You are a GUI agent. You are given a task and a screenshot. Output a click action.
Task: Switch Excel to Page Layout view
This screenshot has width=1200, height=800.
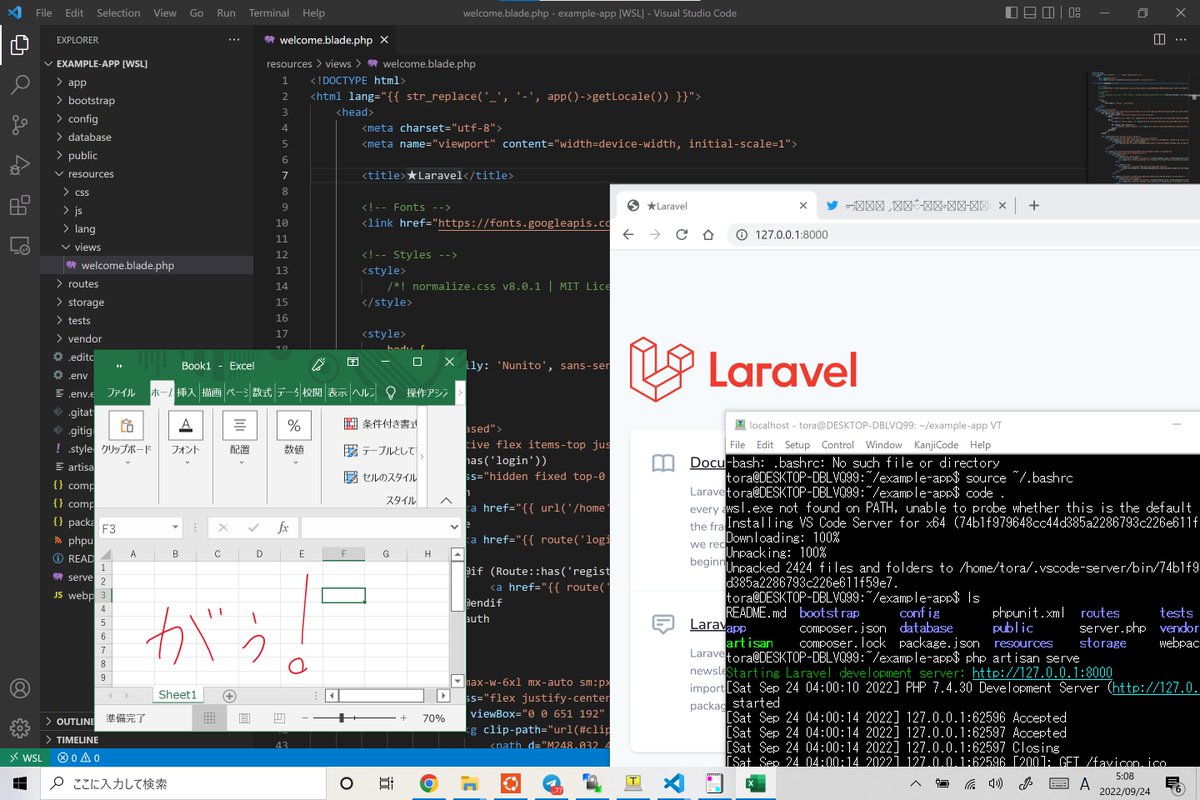coord(245,718)
